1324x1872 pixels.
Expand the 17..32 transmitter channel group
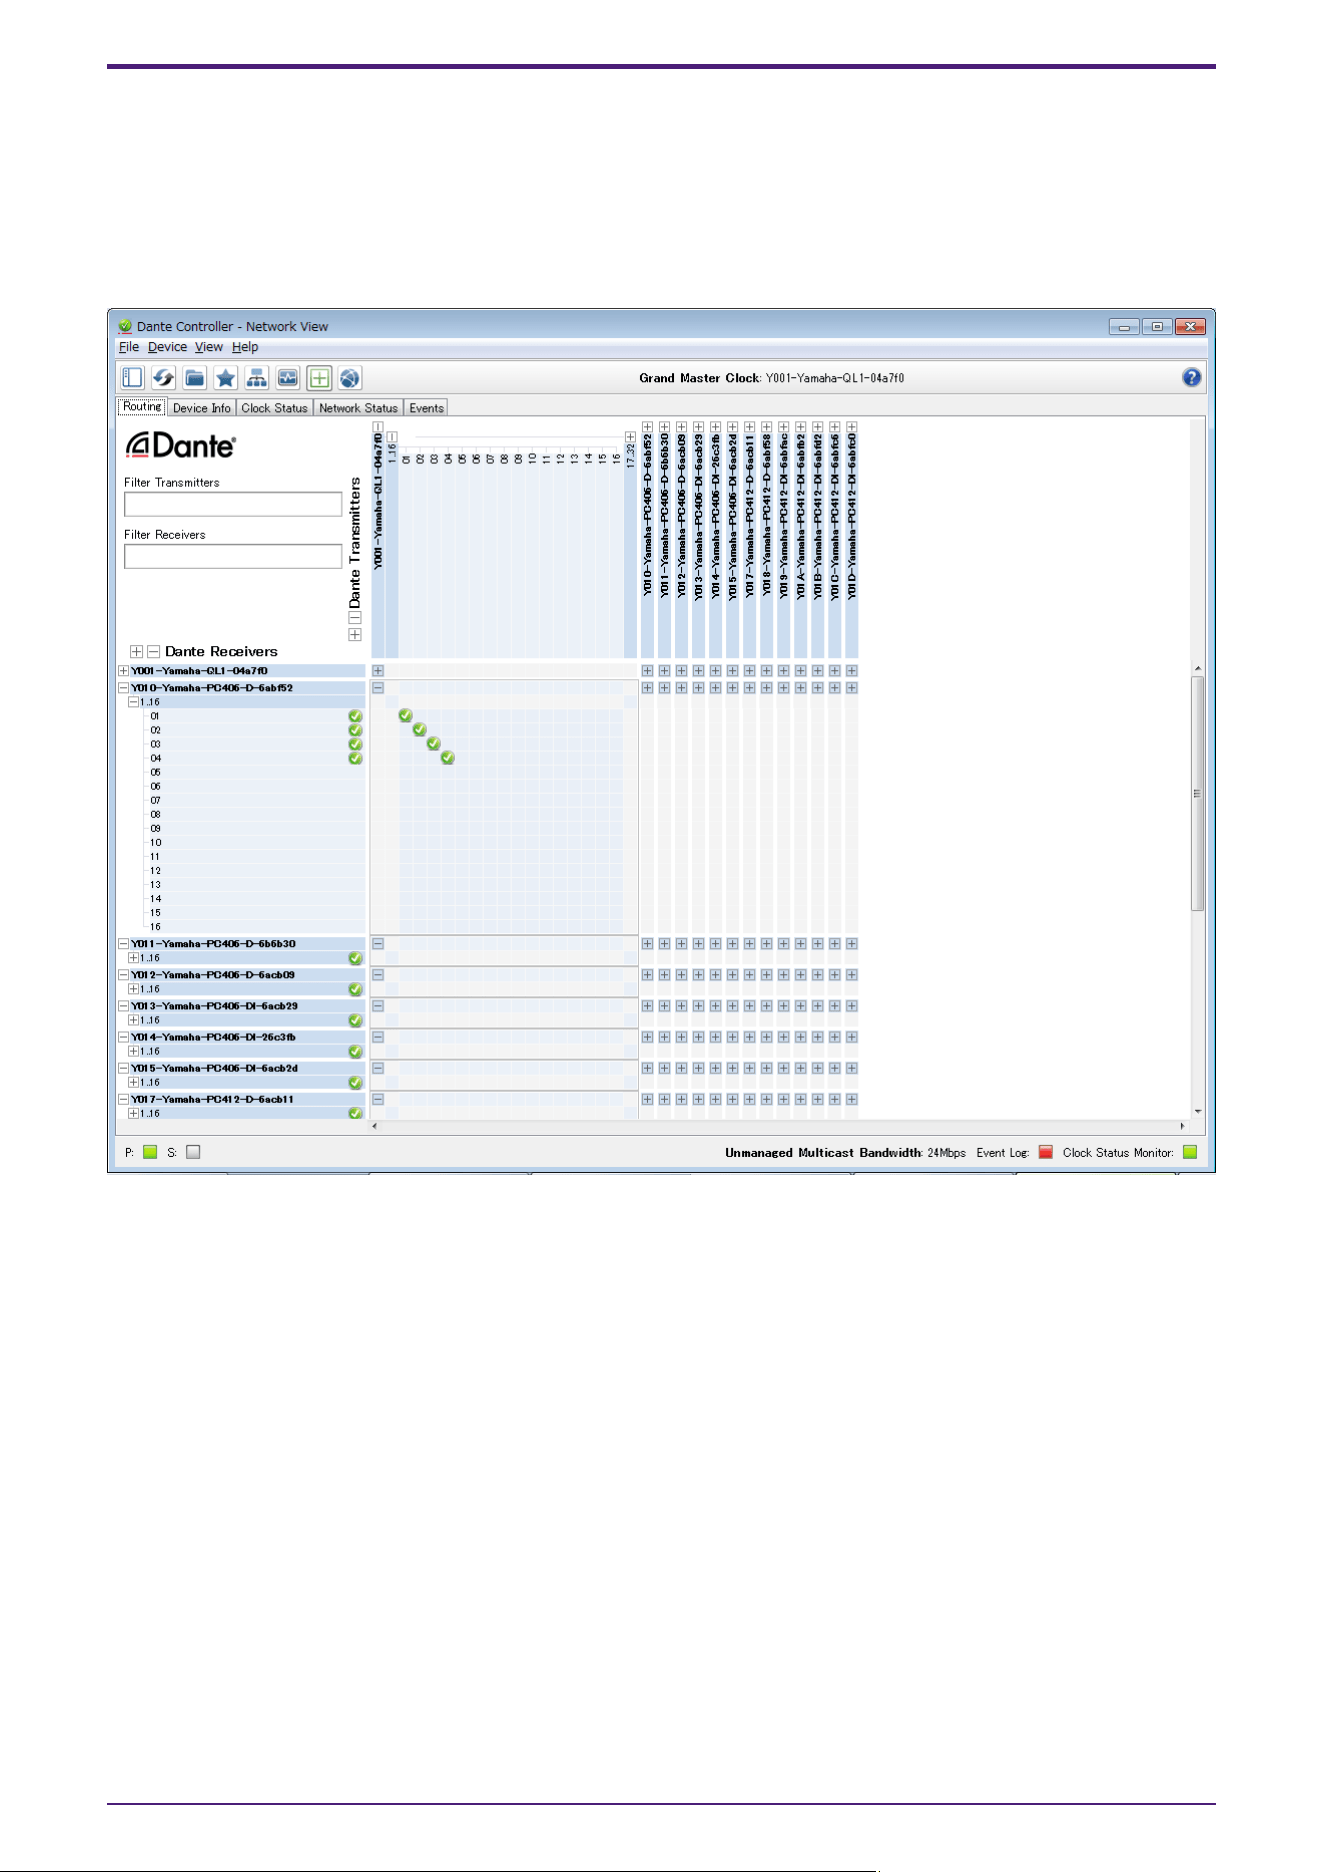(x=630, y=437)
